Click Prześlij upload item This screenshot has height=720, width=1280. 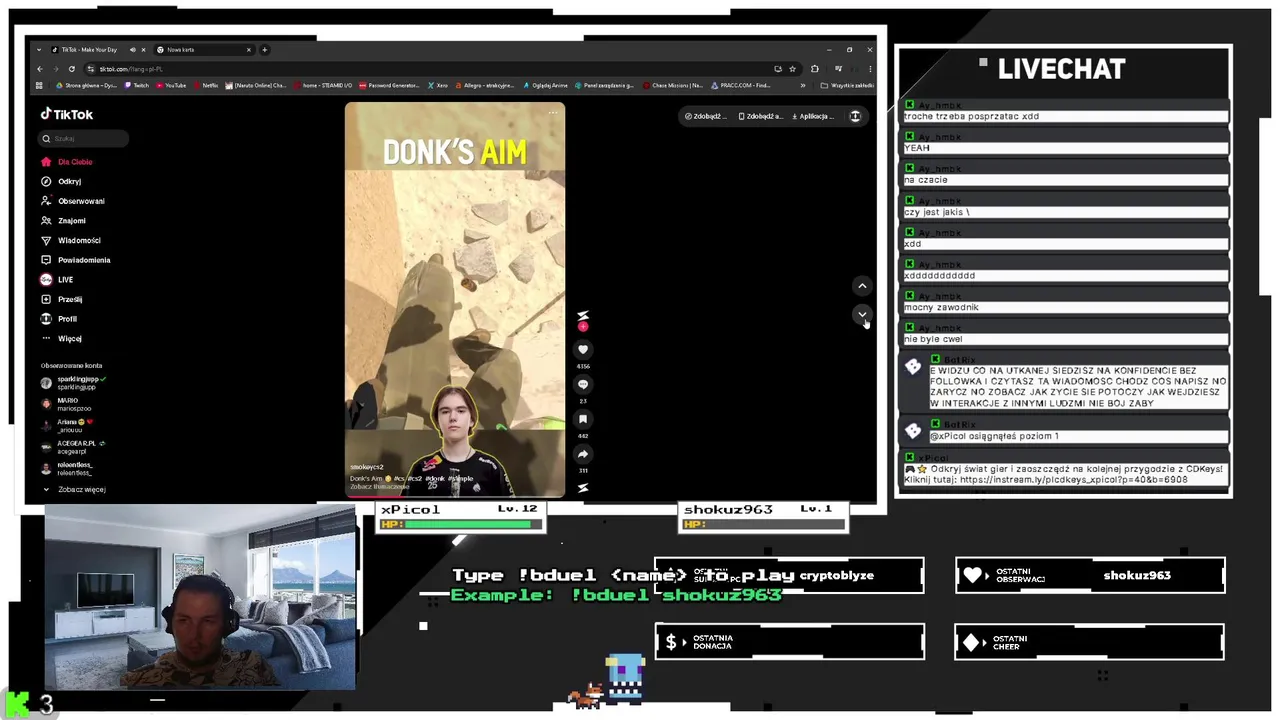tap(61, 299)
